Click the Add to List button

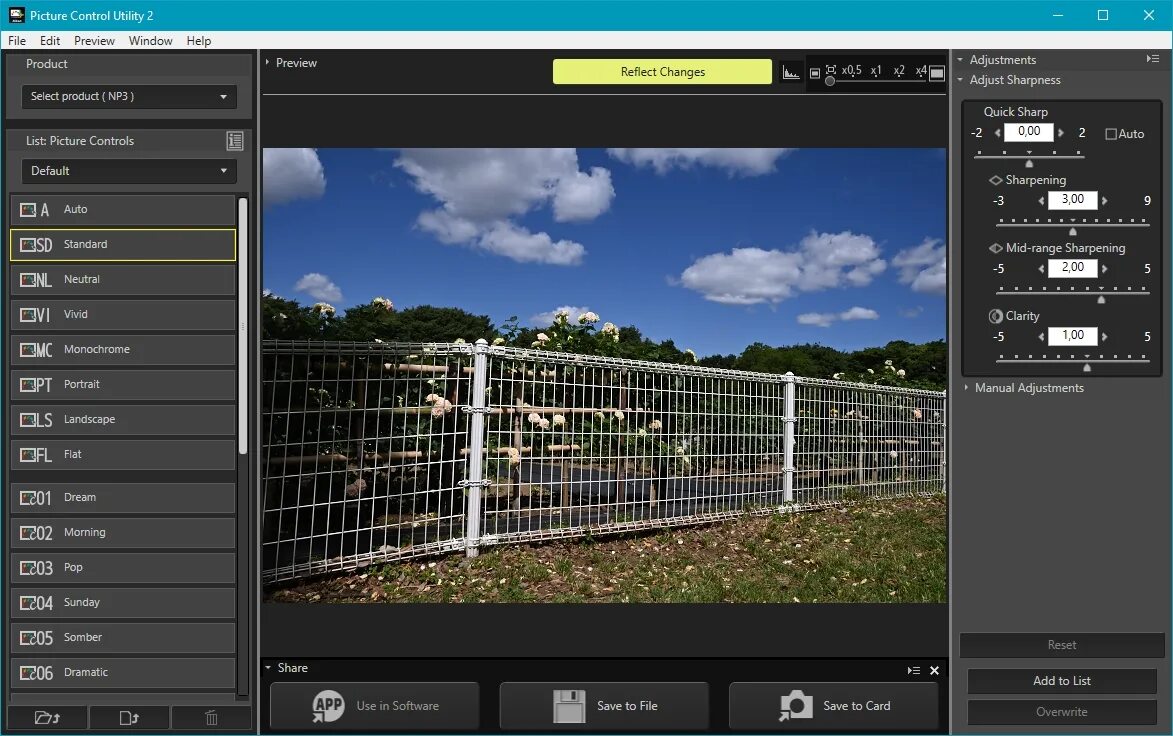(x=1062, y=681)
